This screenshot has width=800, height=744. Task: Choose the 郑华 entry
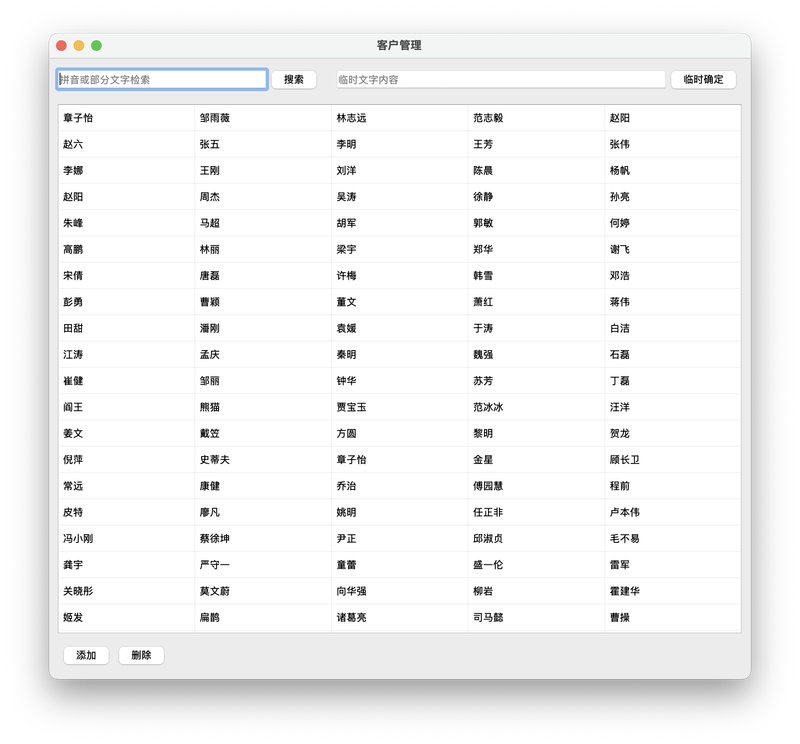[x=537, y=250]
